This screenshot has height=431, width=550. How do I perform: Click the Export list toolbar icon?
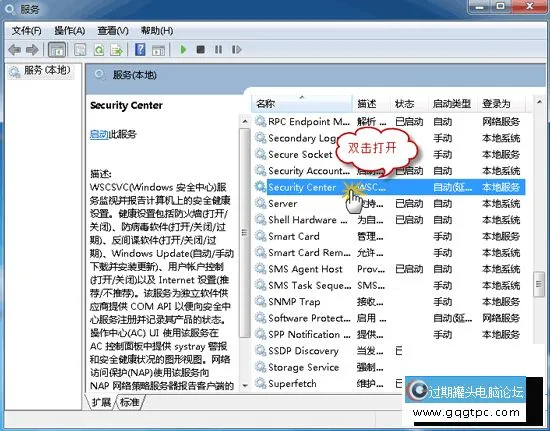coord(116,50)
